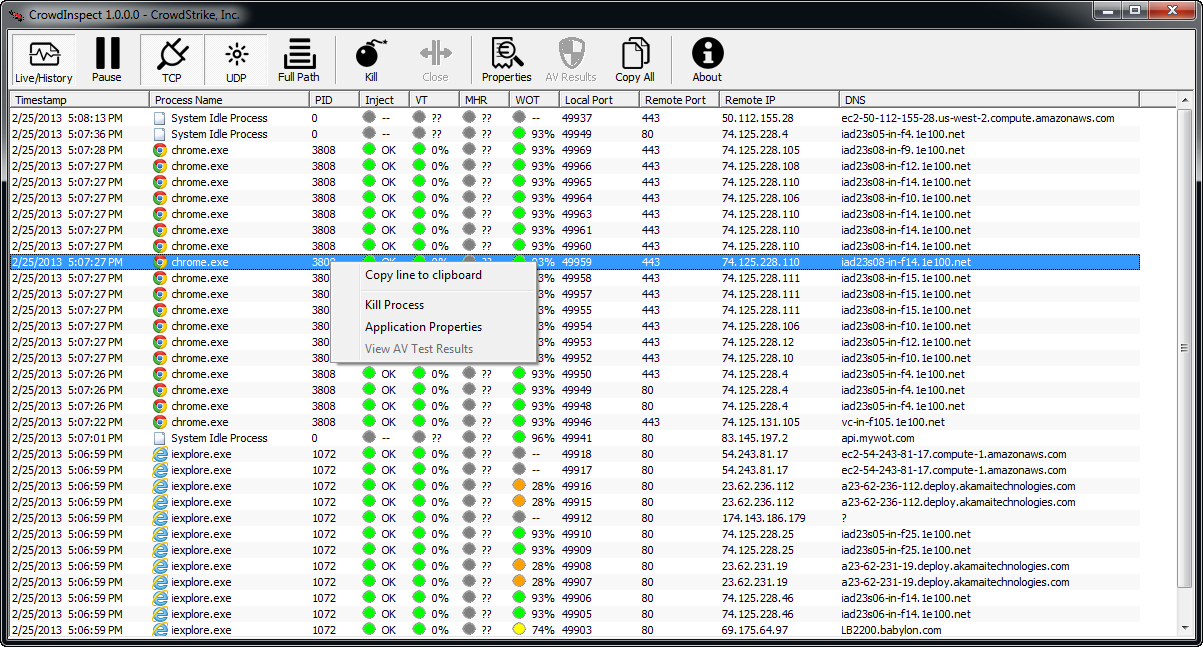Pause the live connection monitoring

click(107, 60)
